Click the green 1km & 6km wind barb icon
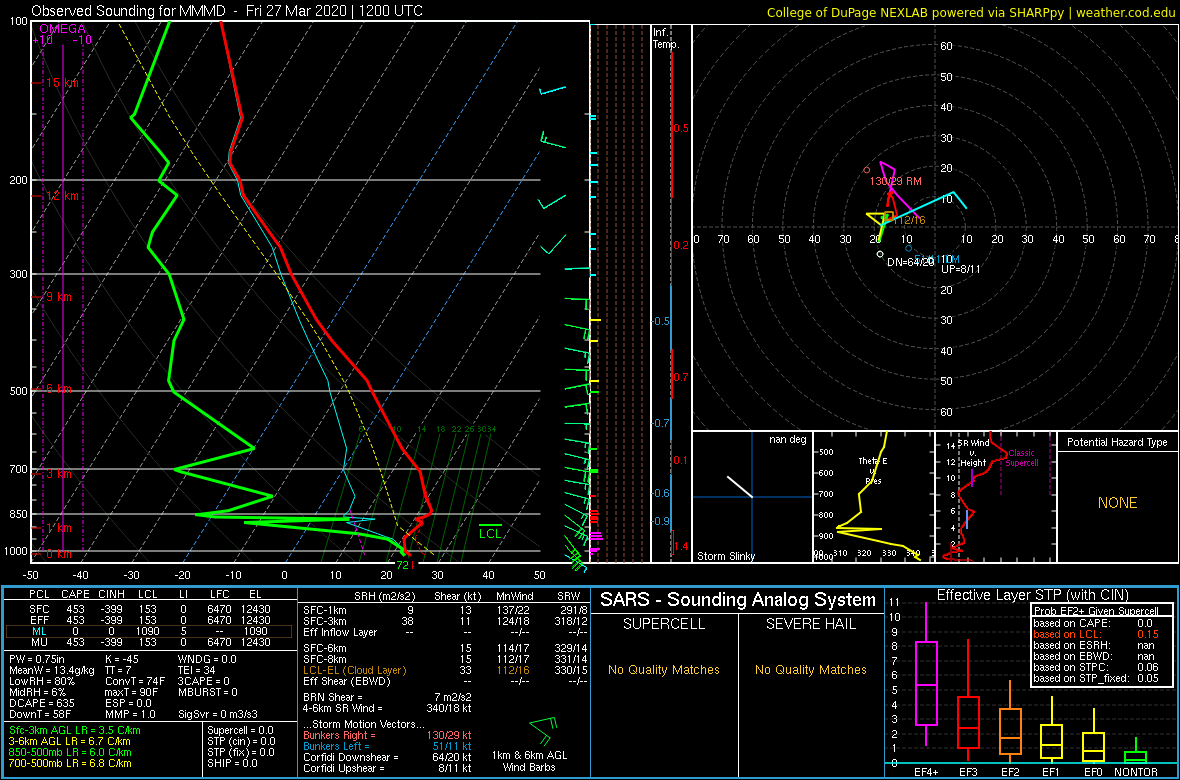 [543, 732]
